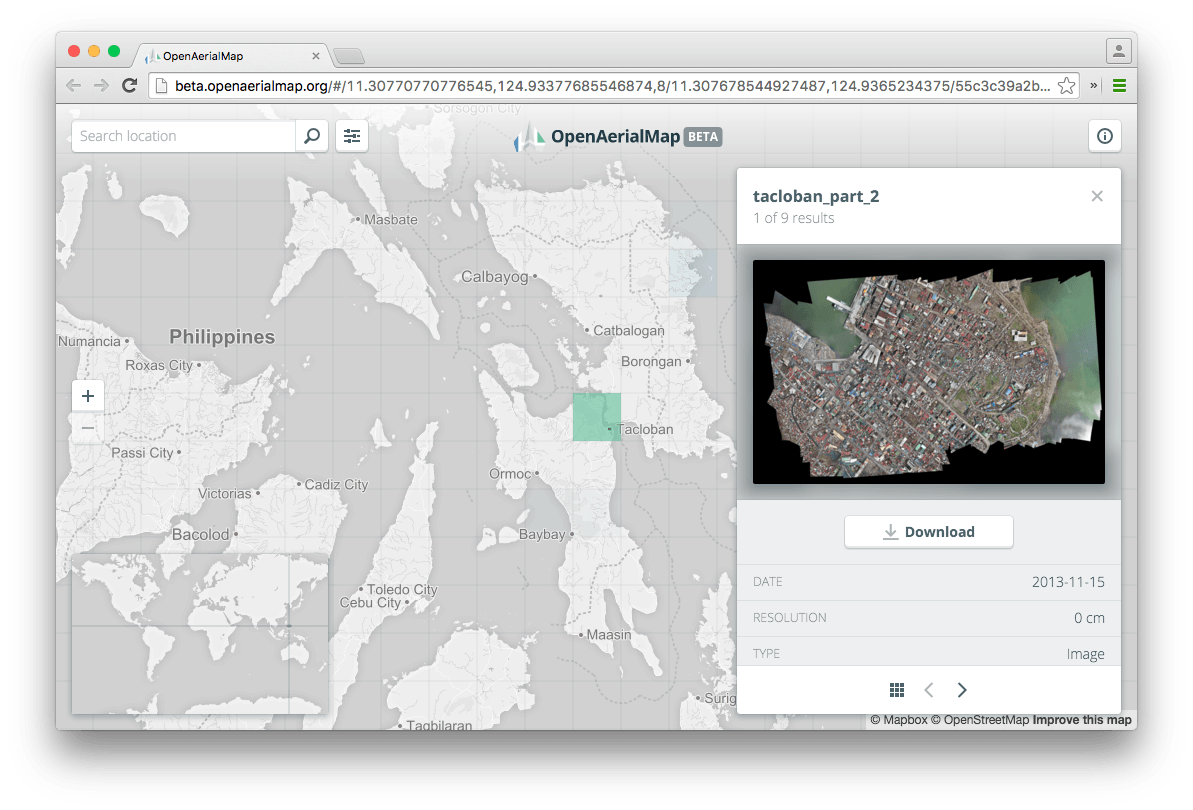Screen dimensions: 1193x810
Task: Open the Chrome user profile button
Action: pos(1118,51)
